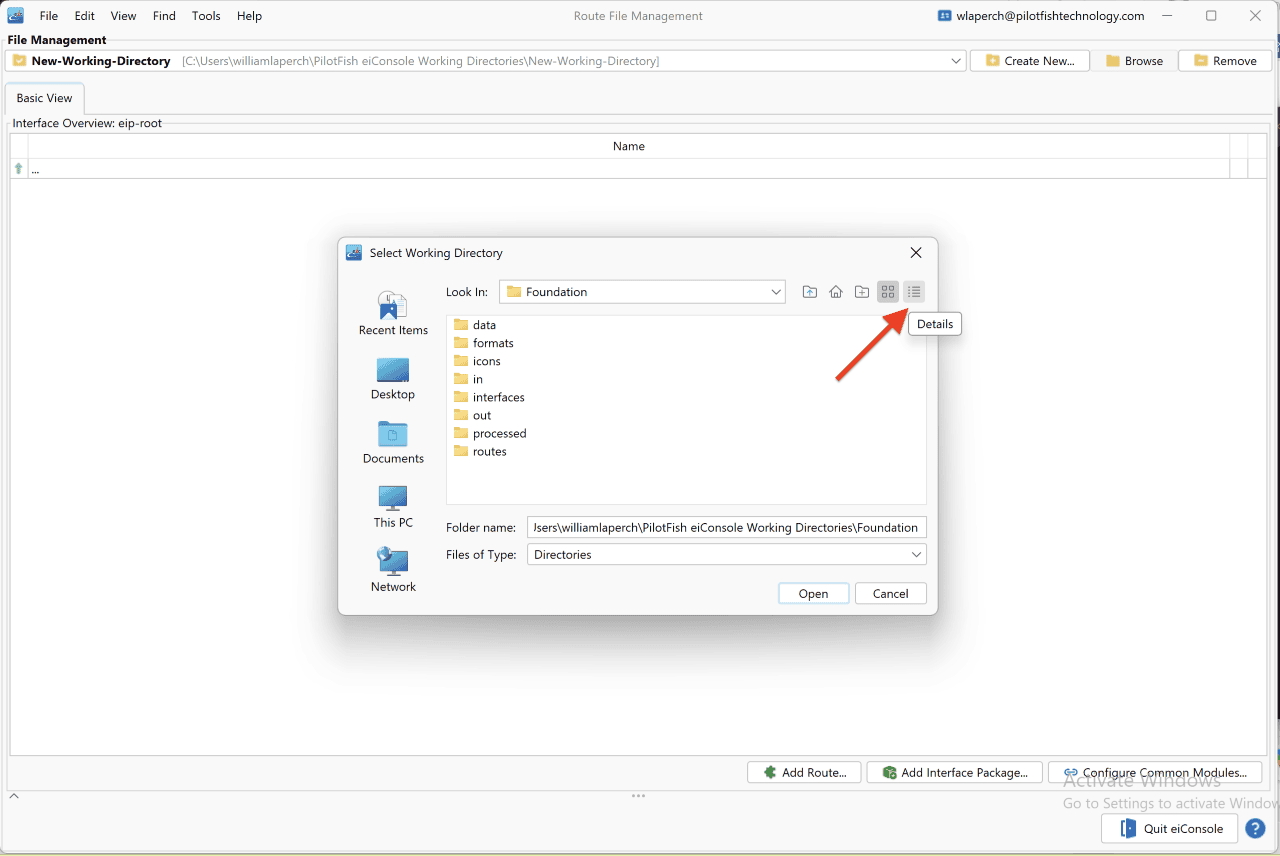
Task: Select Documents in dialog sidebar
Action: (x=393, y=443)
